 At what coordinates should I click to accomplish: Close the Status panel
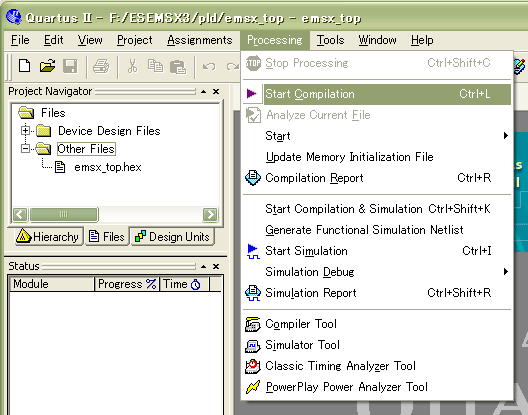point(216,266)
